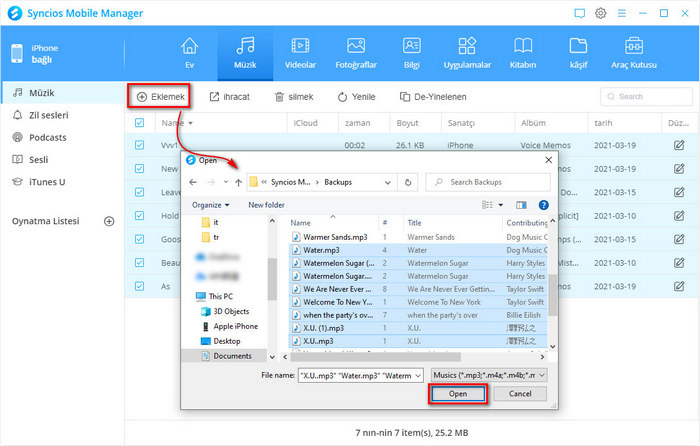Focus the main Search field
Image resolution: width=700 pixels, height=446 pixels.
(646, 96)
